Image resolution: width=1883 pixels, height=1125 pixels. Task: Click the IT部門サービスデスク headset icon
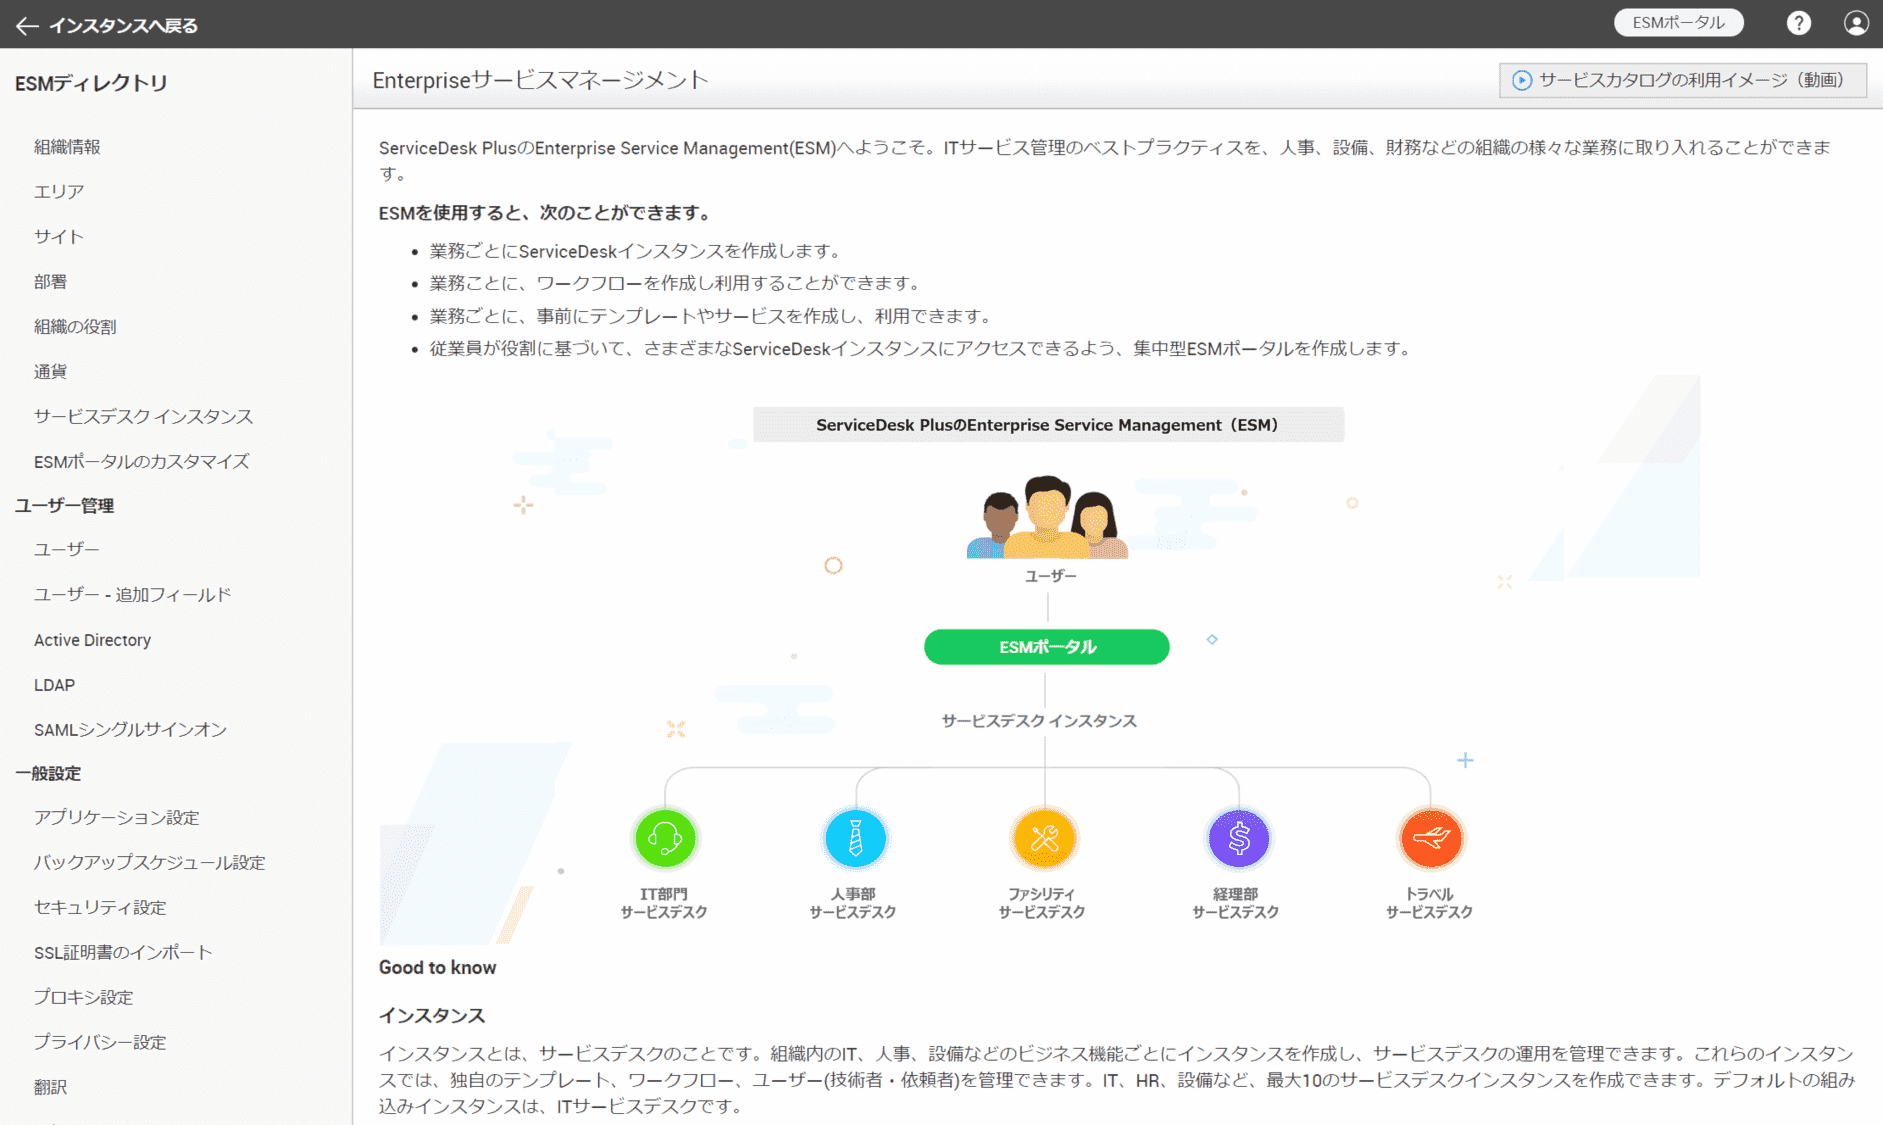point(664,838)
